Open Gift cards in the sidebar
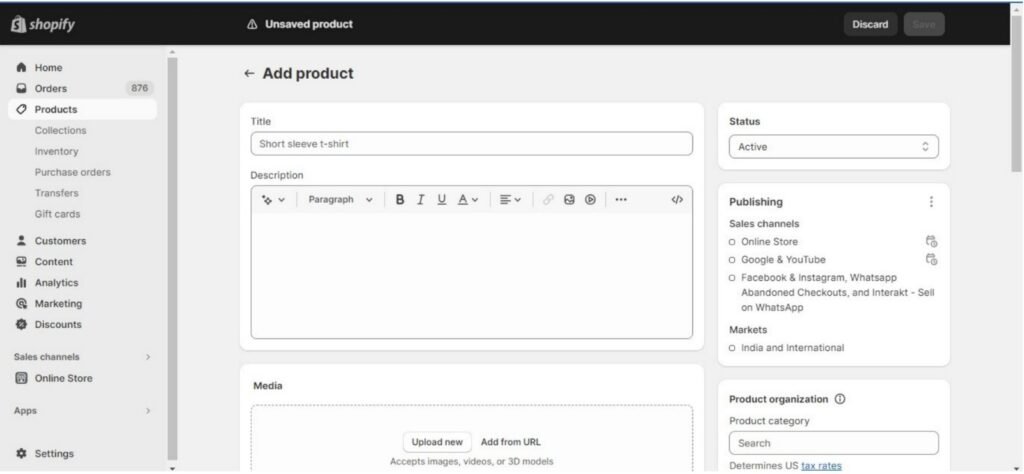The width and height of the screenshot is (1024, 474). pos(57,213)
